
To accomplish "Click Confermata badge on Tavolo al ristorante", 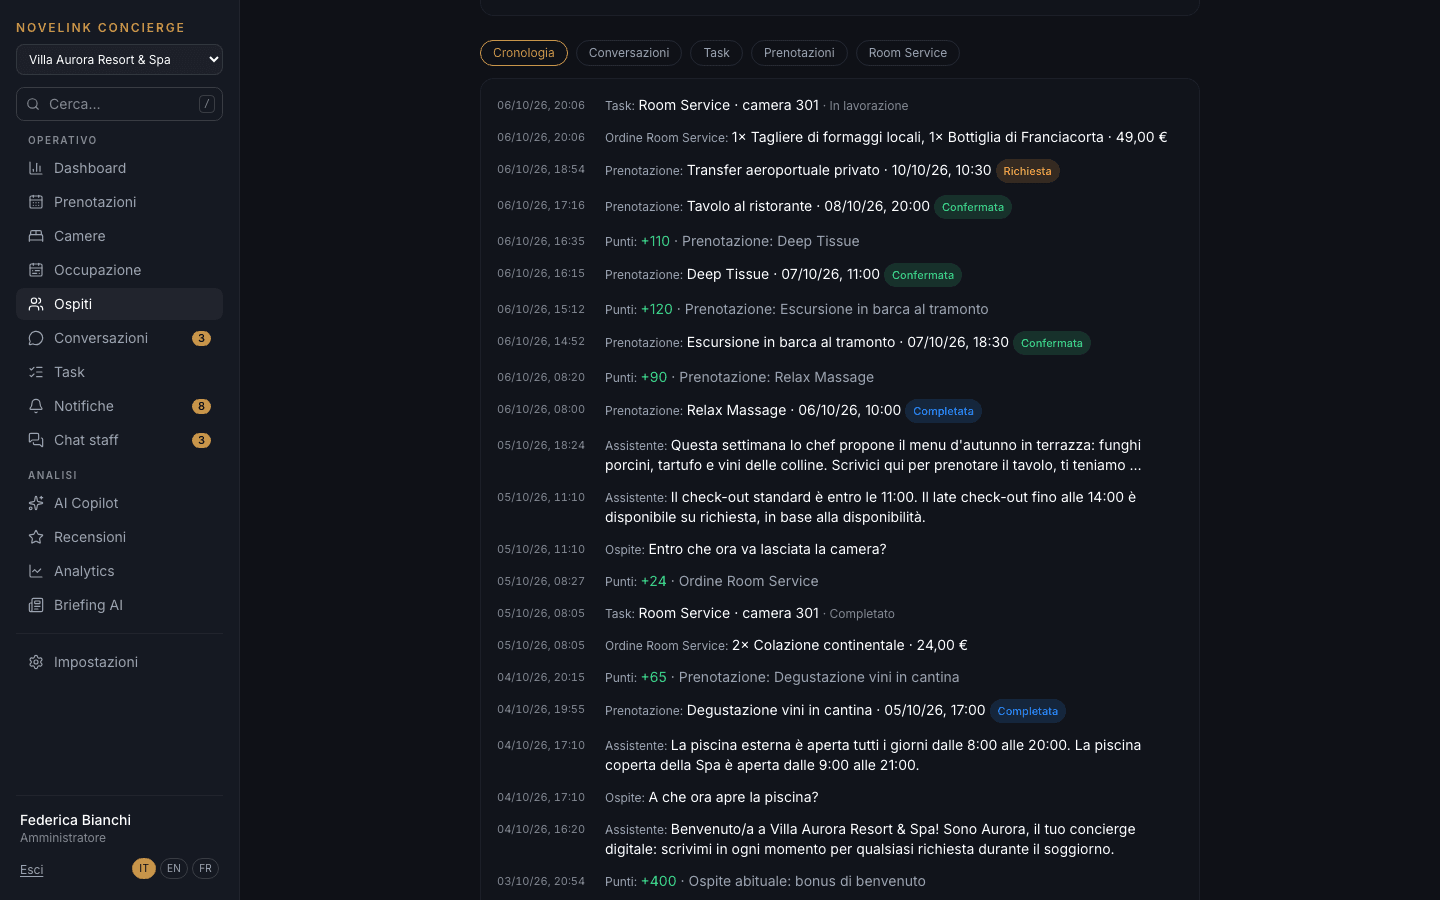I will [972, 207].
